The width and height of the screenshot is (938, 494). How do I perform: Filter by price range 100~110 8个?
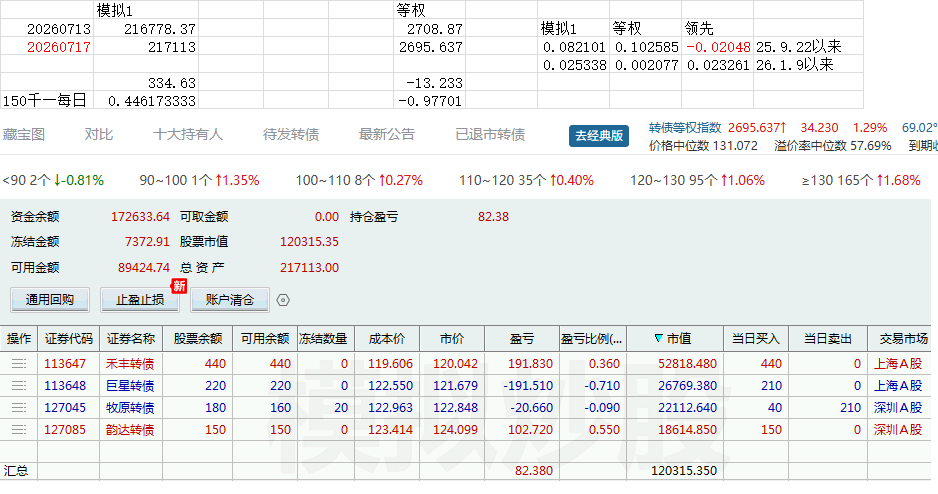point(359,181)
